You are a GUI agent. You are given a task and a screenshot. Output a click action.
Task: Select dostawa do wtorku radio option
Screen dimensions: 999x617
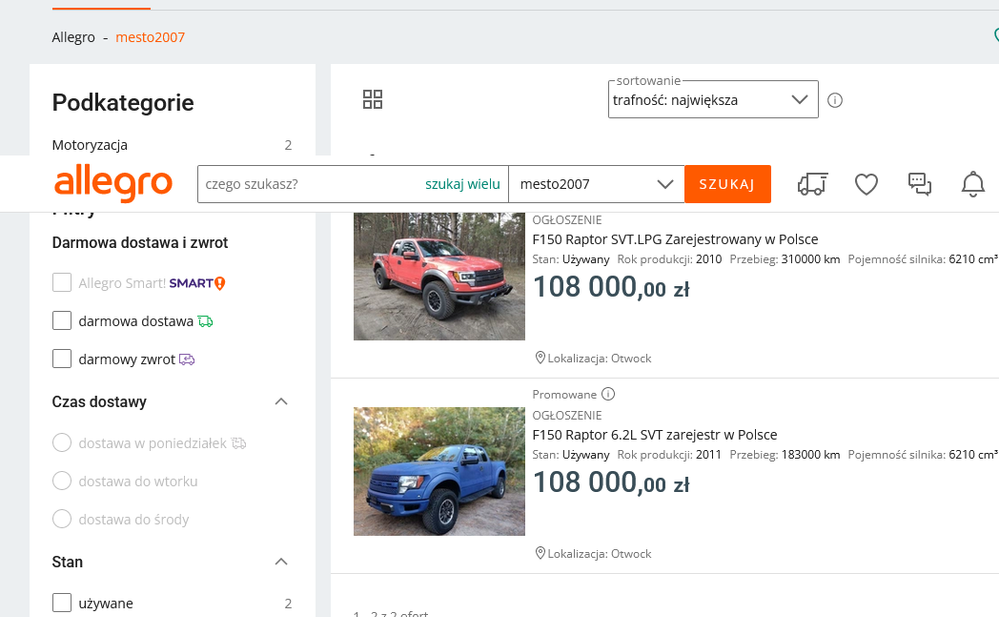[x=62, y=481]
